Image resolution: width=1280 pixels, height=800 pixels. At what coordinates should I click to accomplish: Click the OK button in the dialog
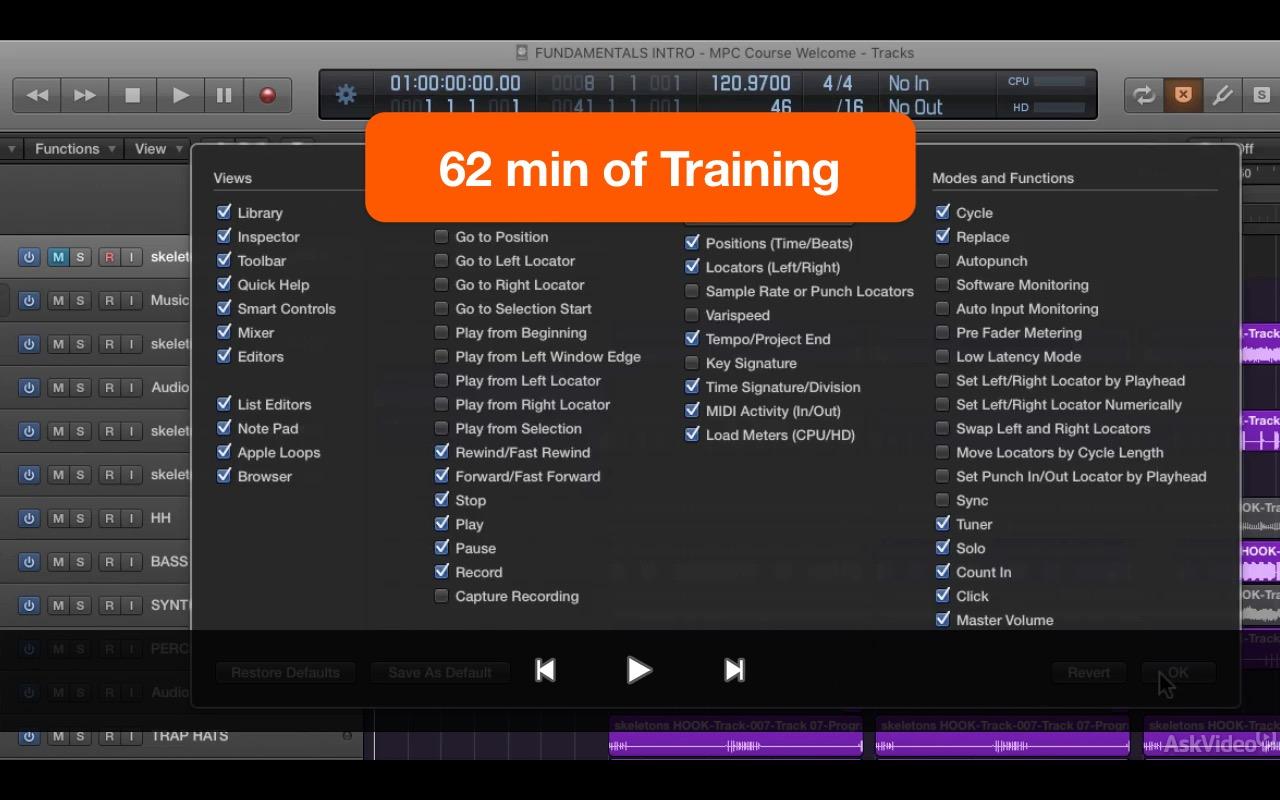(1178, 672)
